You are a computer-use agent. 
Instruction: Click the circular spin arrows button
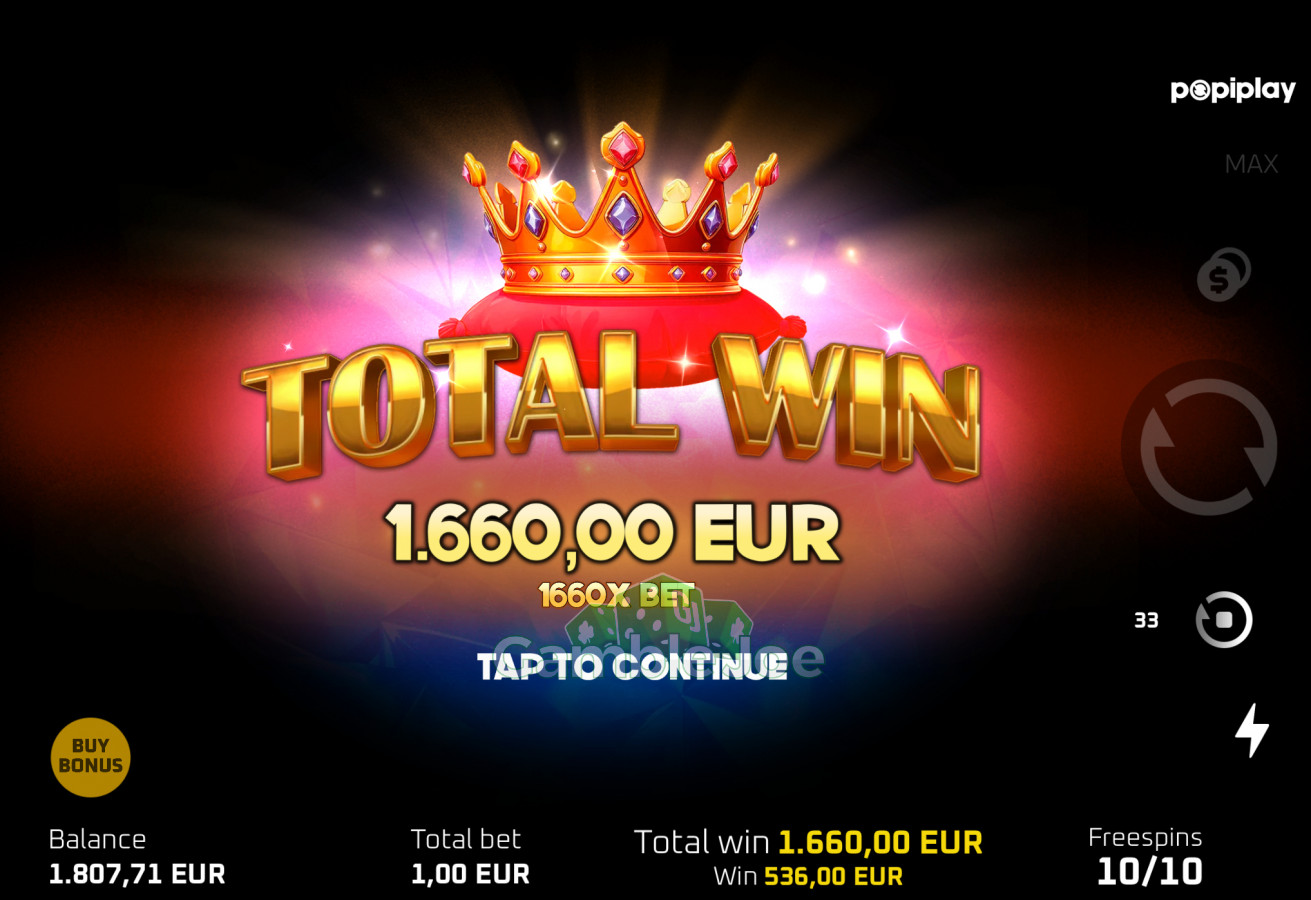[1208, 447]
